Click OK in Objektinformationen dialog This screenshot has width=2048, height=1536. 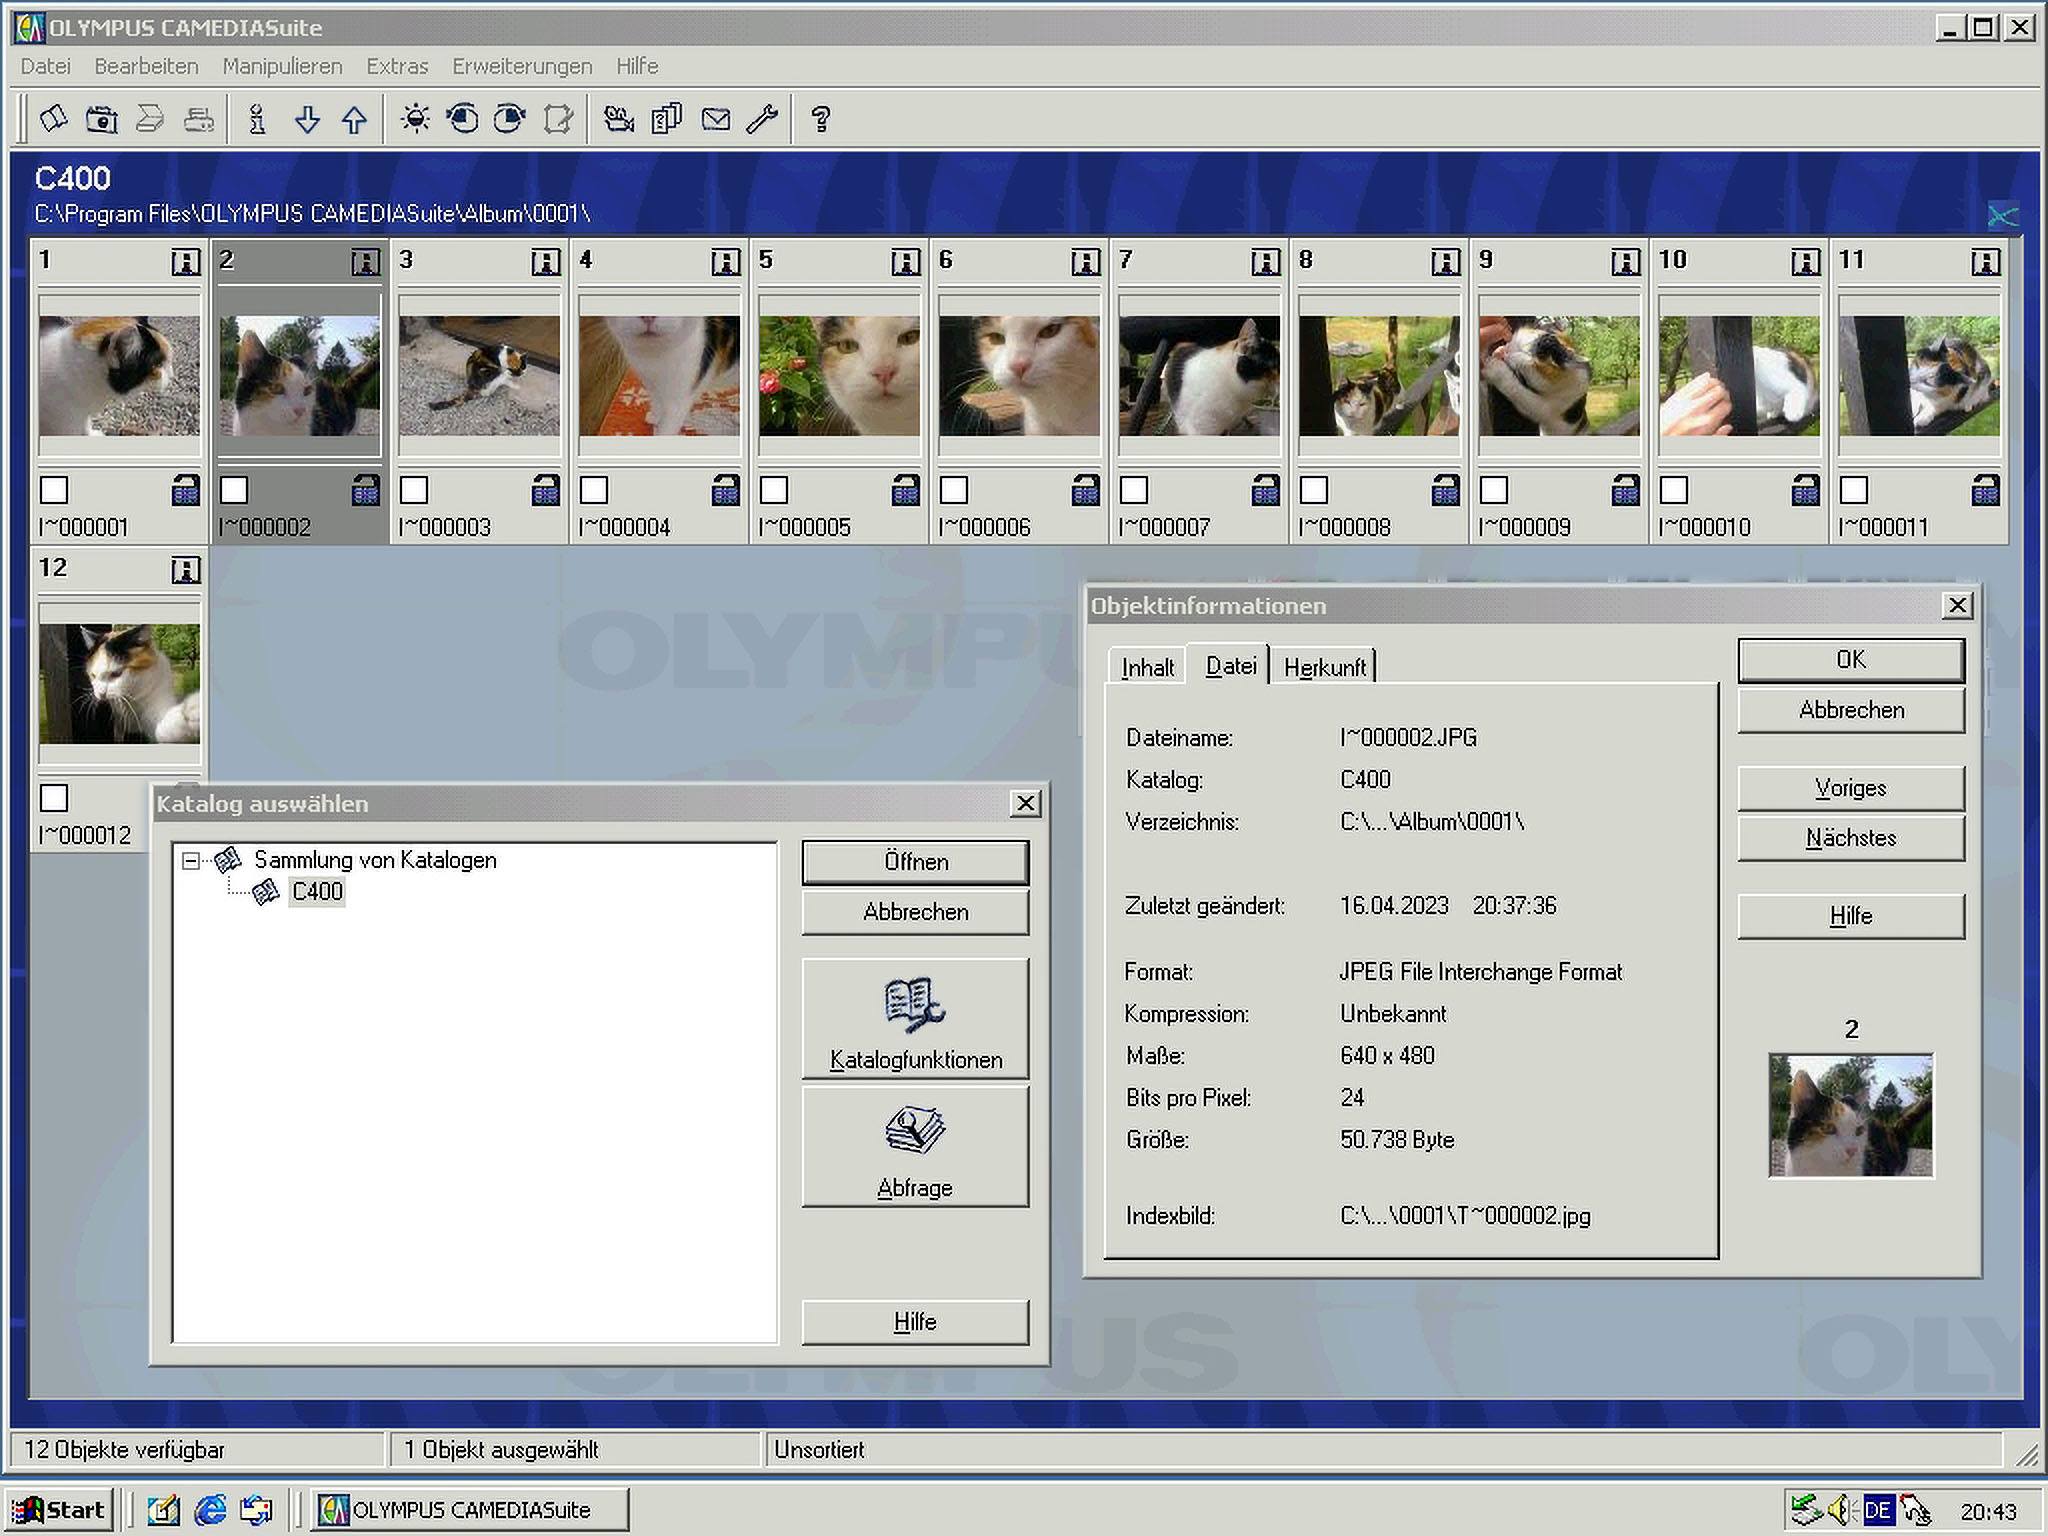click(1852, 660)
